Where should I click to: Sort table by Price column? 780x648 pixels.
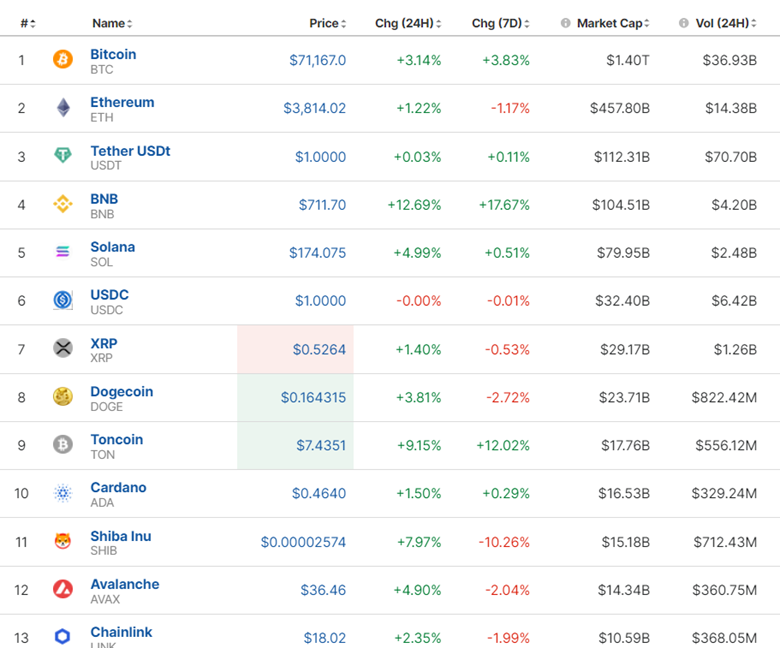tap(327, 23)
